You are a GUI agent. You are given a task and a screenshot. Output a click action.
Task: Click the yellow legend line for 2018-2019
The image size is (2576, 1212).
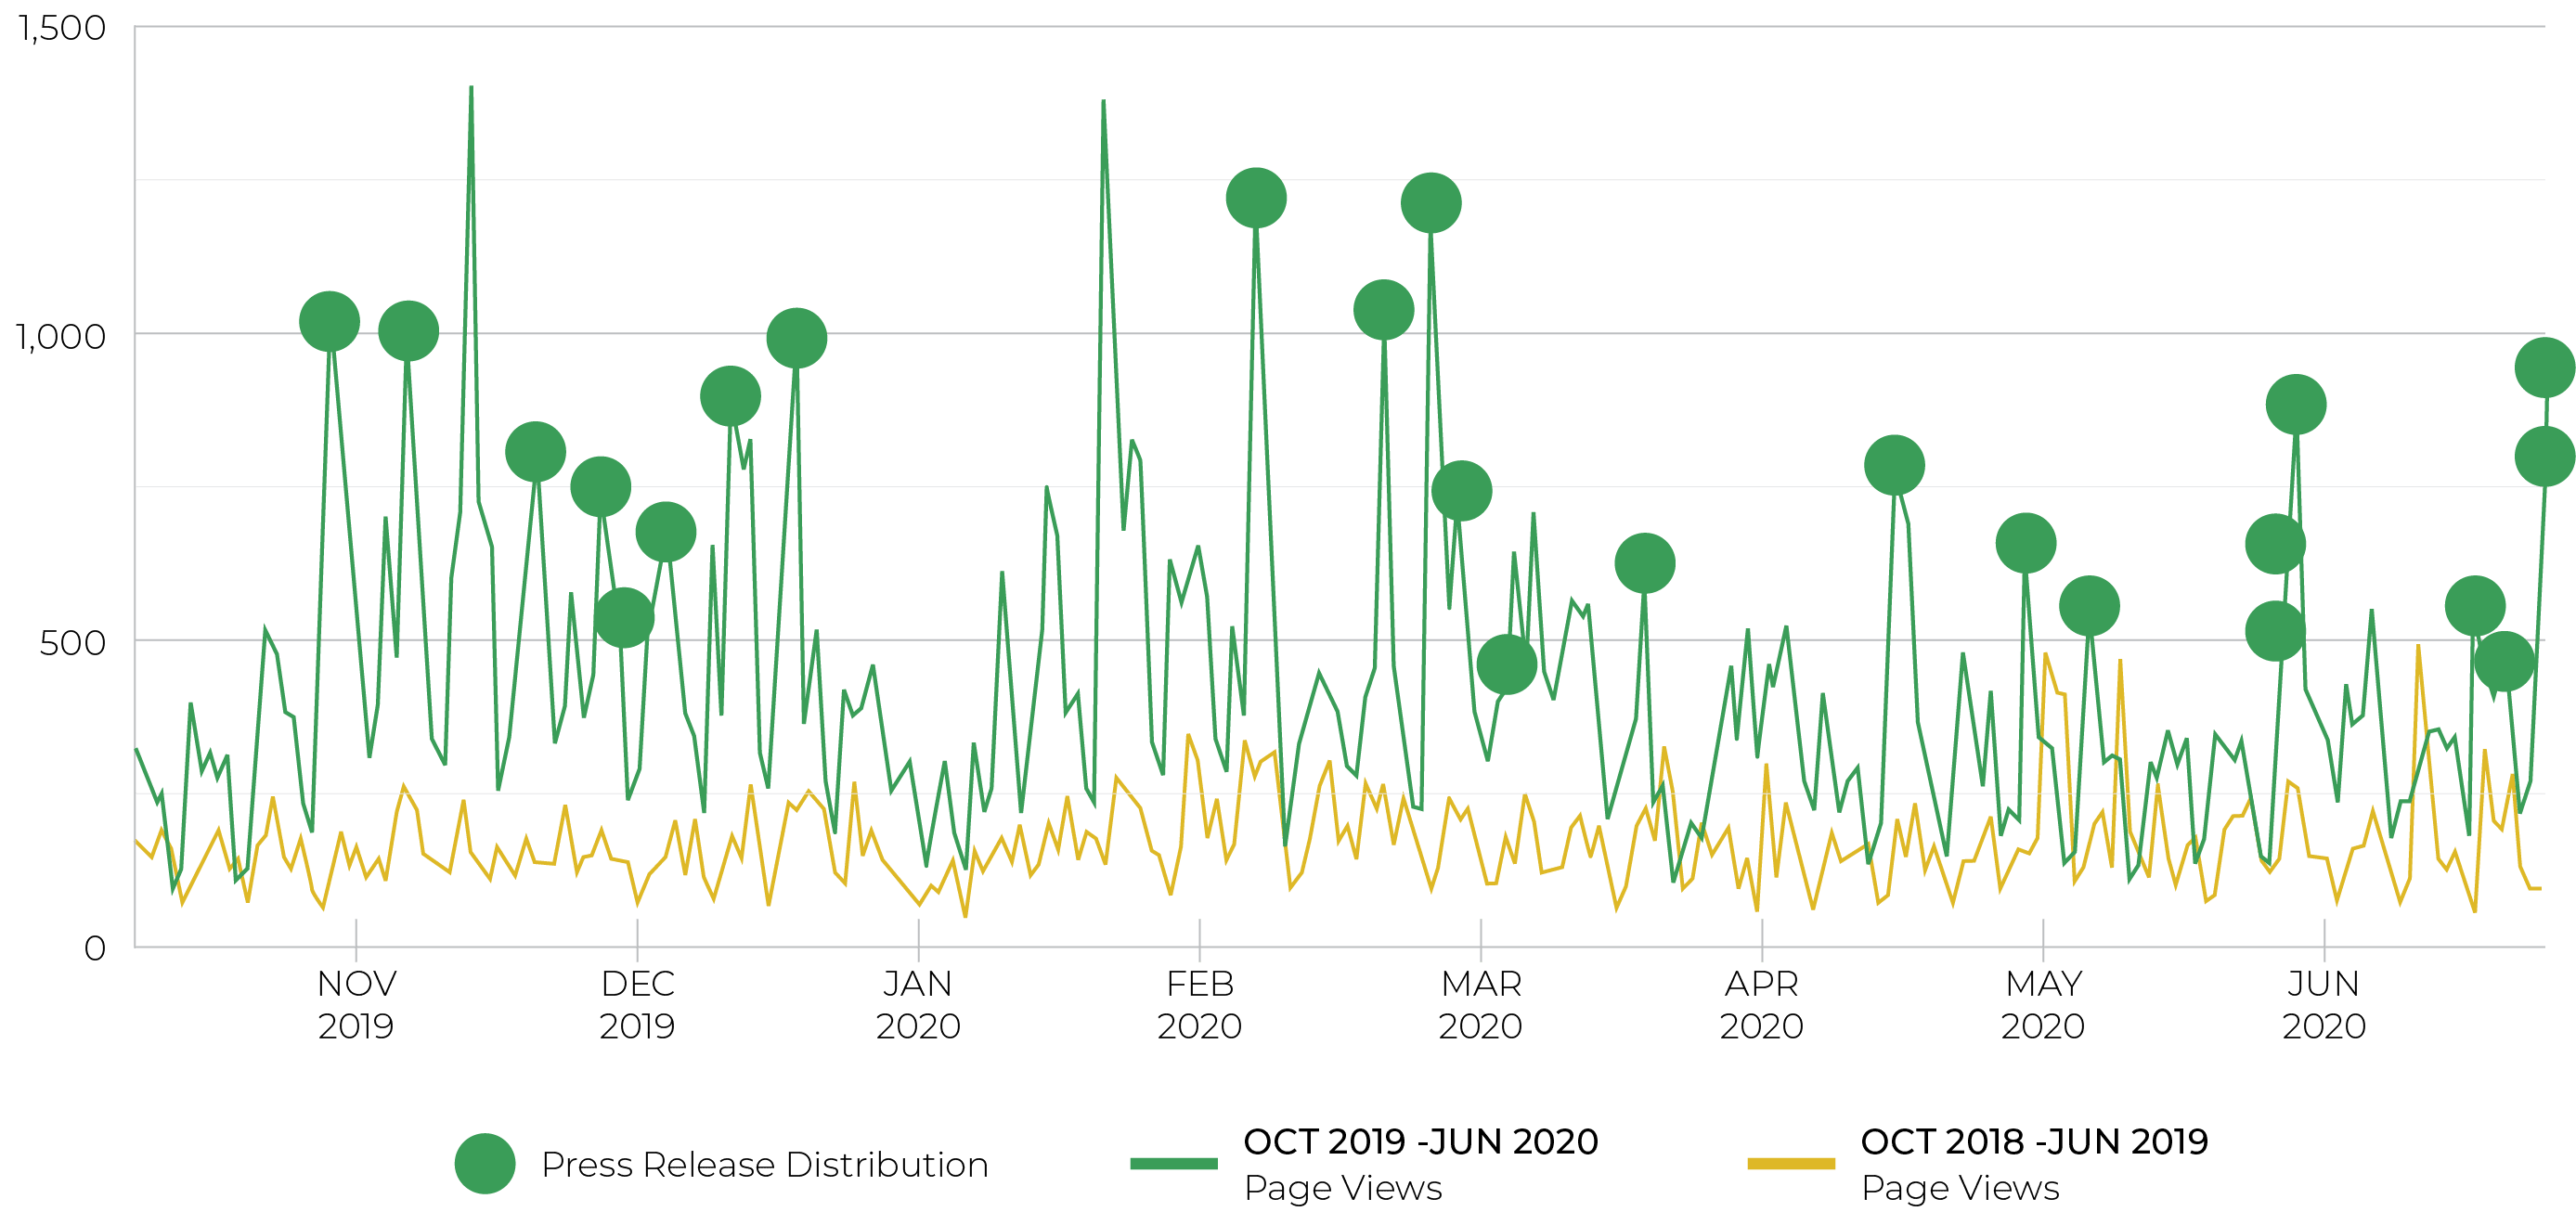pyautogui.click(x=1791, y=1163)
